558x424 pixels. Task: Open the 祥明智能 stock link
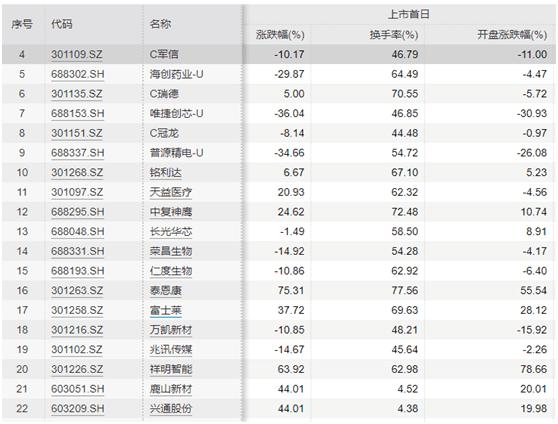point(171,369)
